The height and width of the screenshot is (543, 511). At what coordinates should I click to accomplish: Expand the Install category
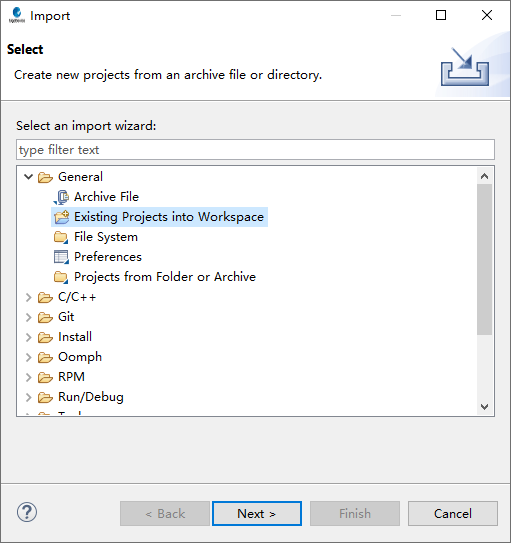[28, 337]
